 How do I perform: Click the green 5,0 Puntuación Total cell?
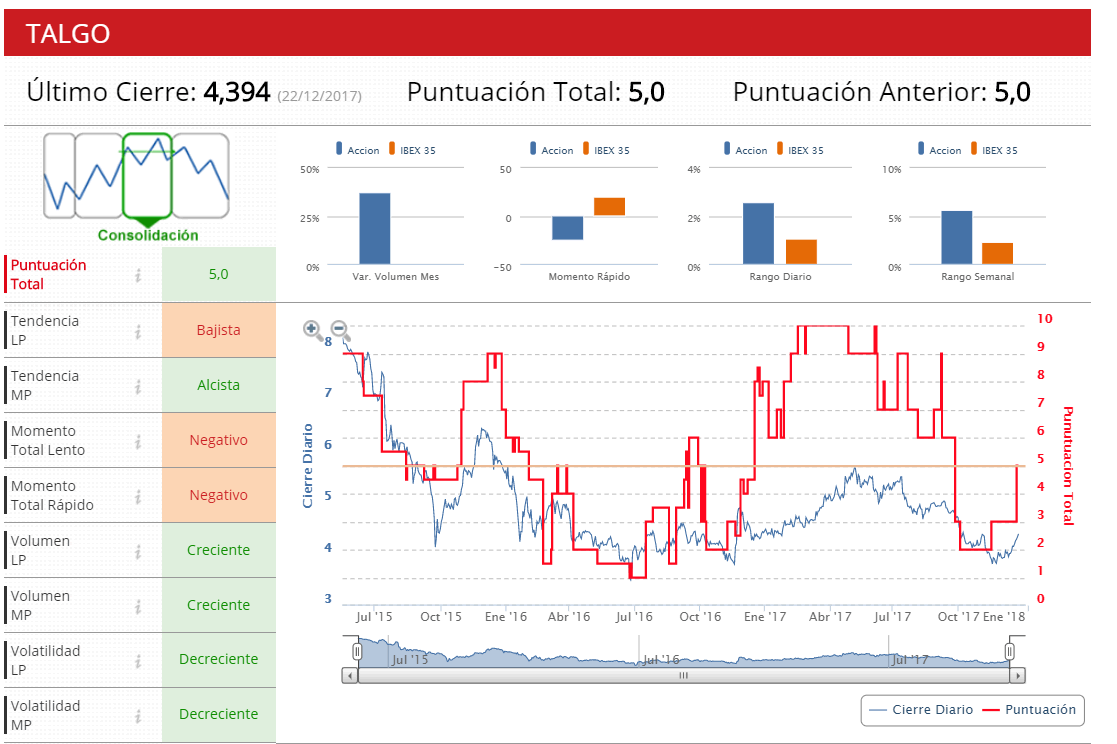pyautogui.click(x=219, y=274)
